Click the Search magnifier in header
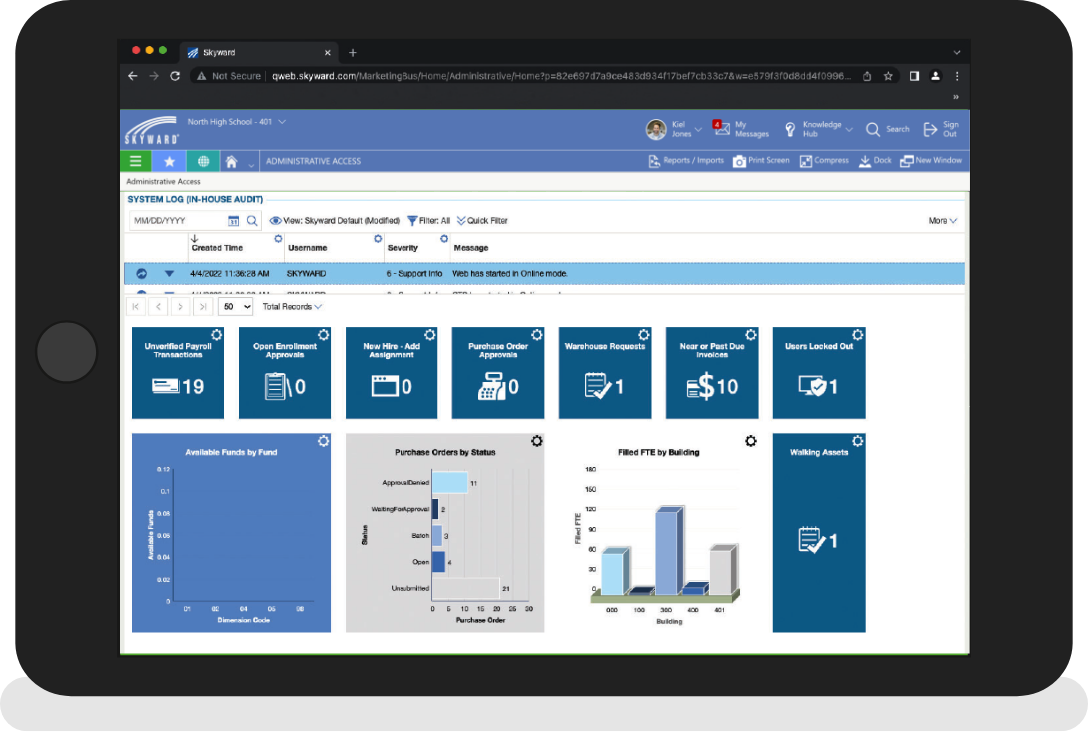Image resolution: width=1088 pixels, height=732 pixels. click(x=887, y=129)
